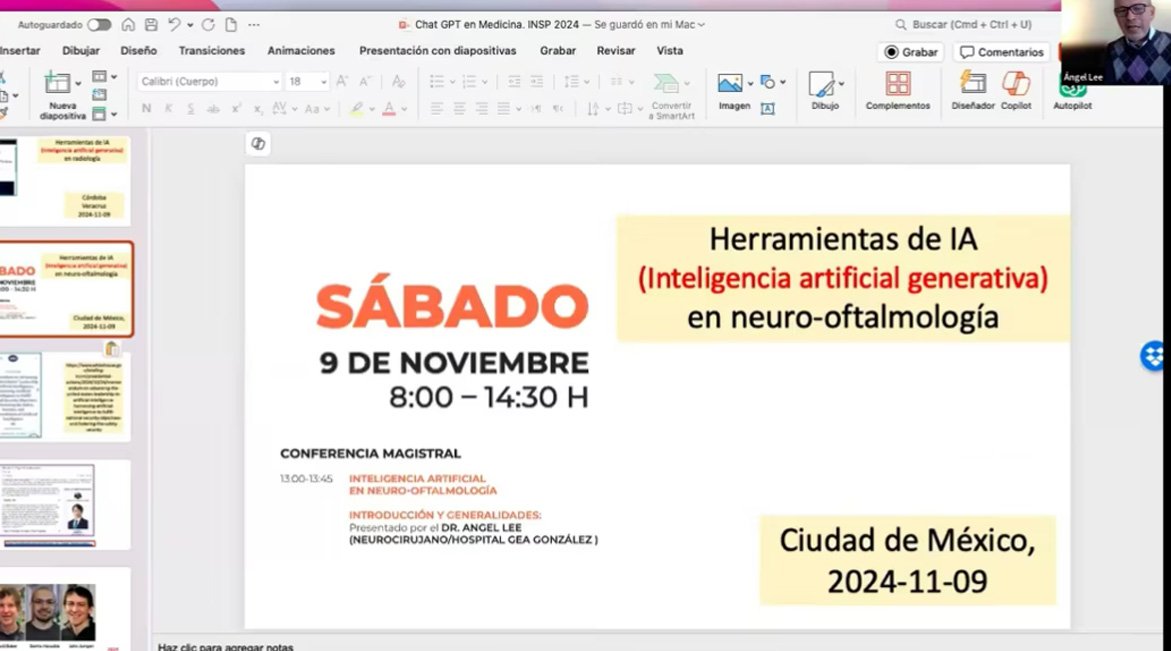The image size is (1171, 651).
Task: Click the Home icon in title bar
Action: coord(128,24)
